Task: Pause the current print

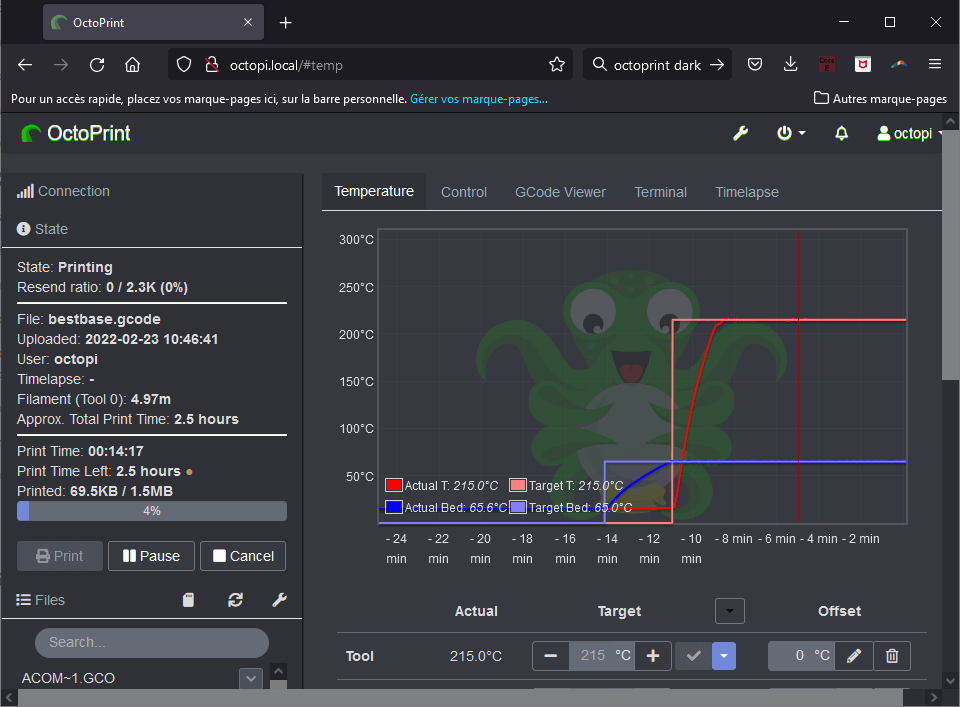Action: [x=151, y=556]
